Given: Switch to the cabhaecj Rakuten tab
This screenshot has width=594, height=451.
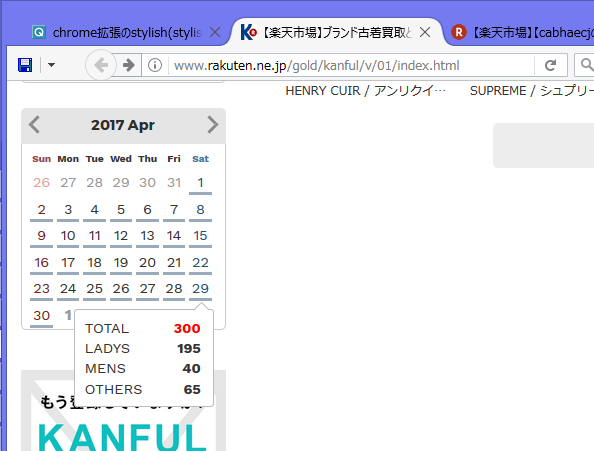Looking at the screenshot, I should tap(523, 33).
